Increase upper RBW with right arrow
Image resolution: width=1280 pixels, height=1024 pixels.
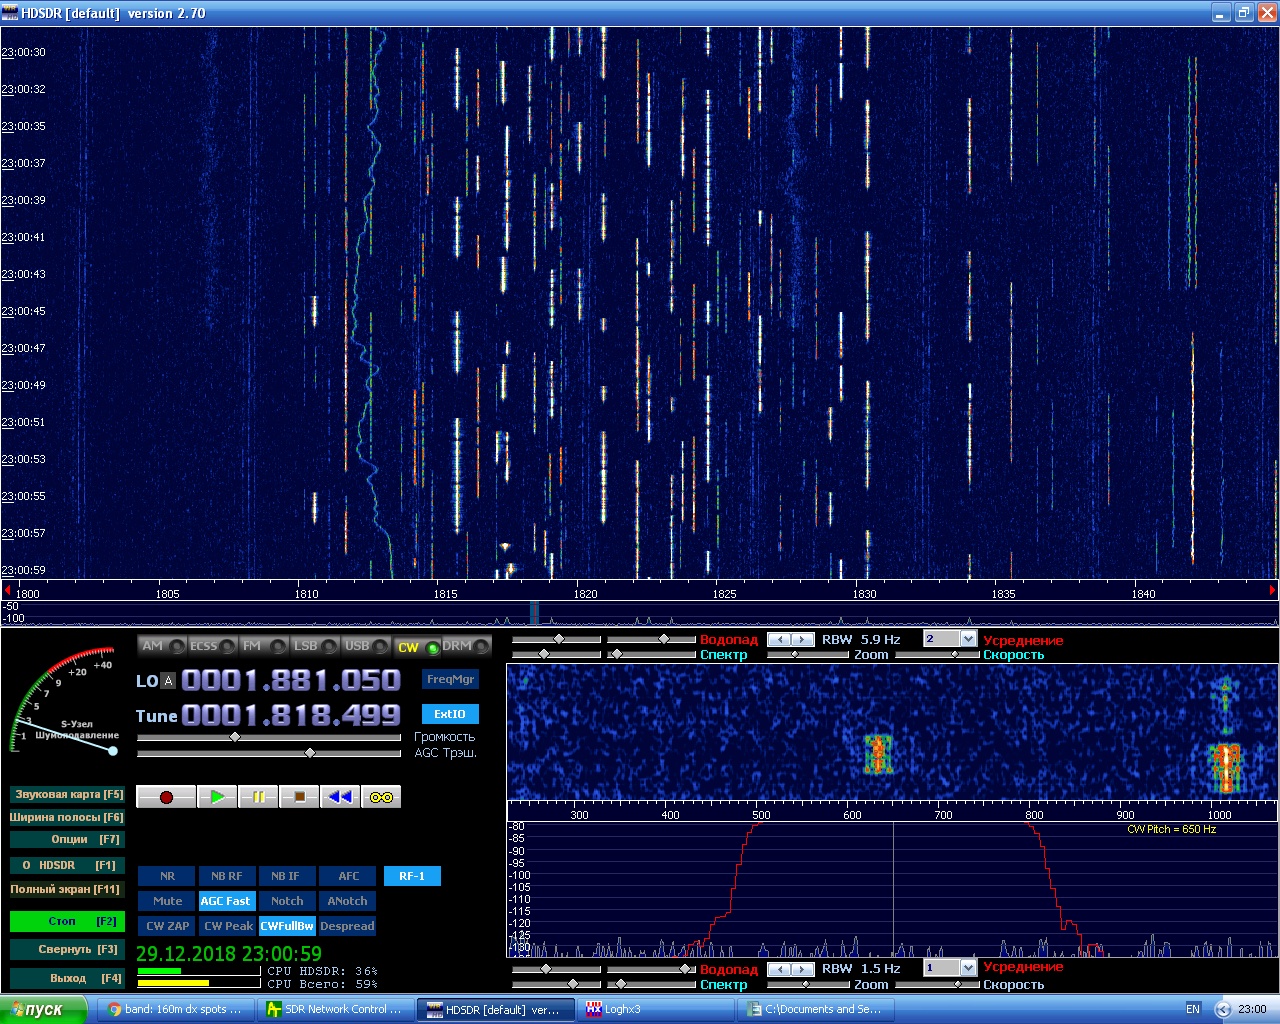(x=802, y=639)
